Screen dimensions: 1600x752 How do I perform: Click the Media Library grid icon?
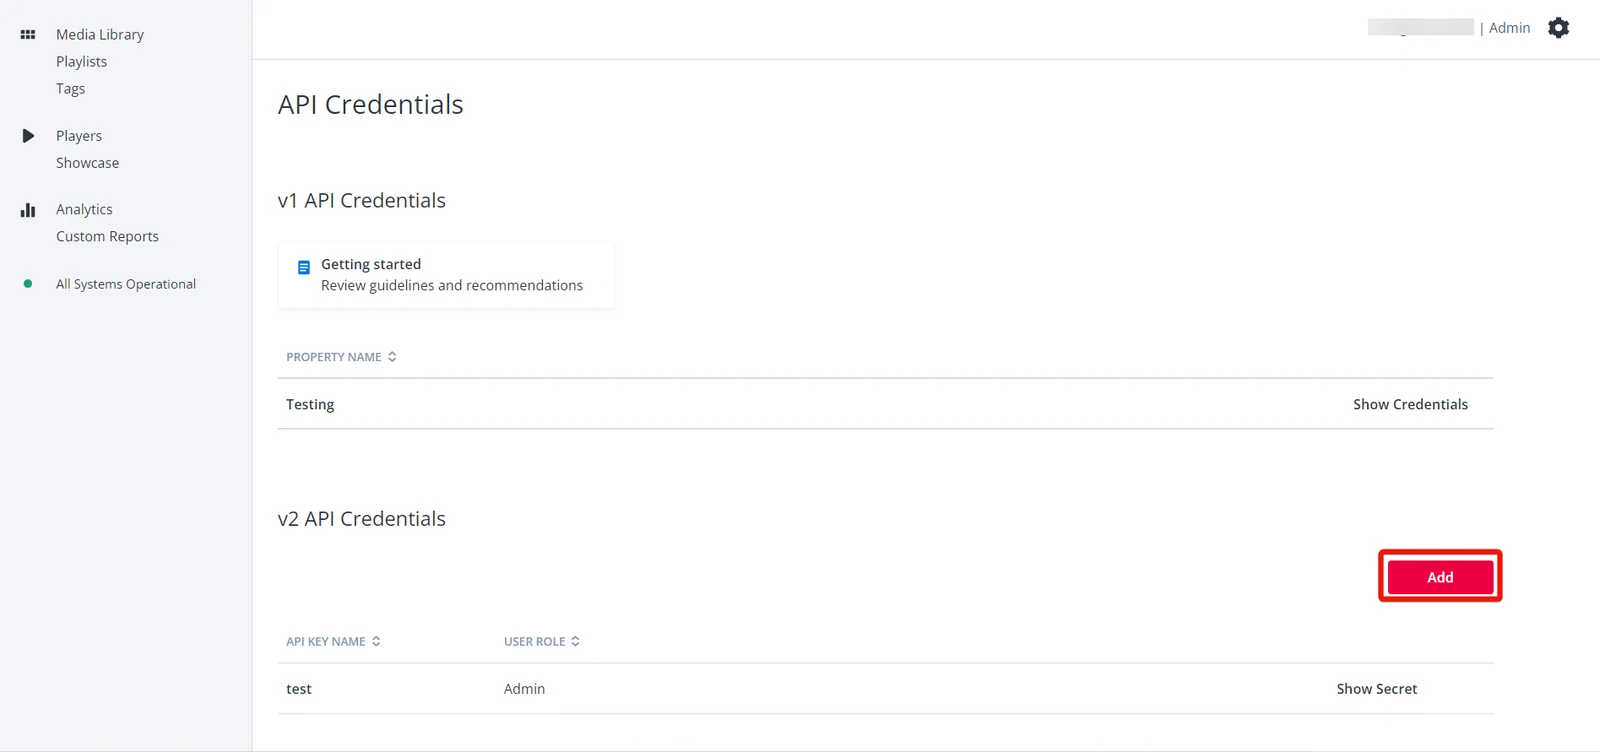pos(28,35)
